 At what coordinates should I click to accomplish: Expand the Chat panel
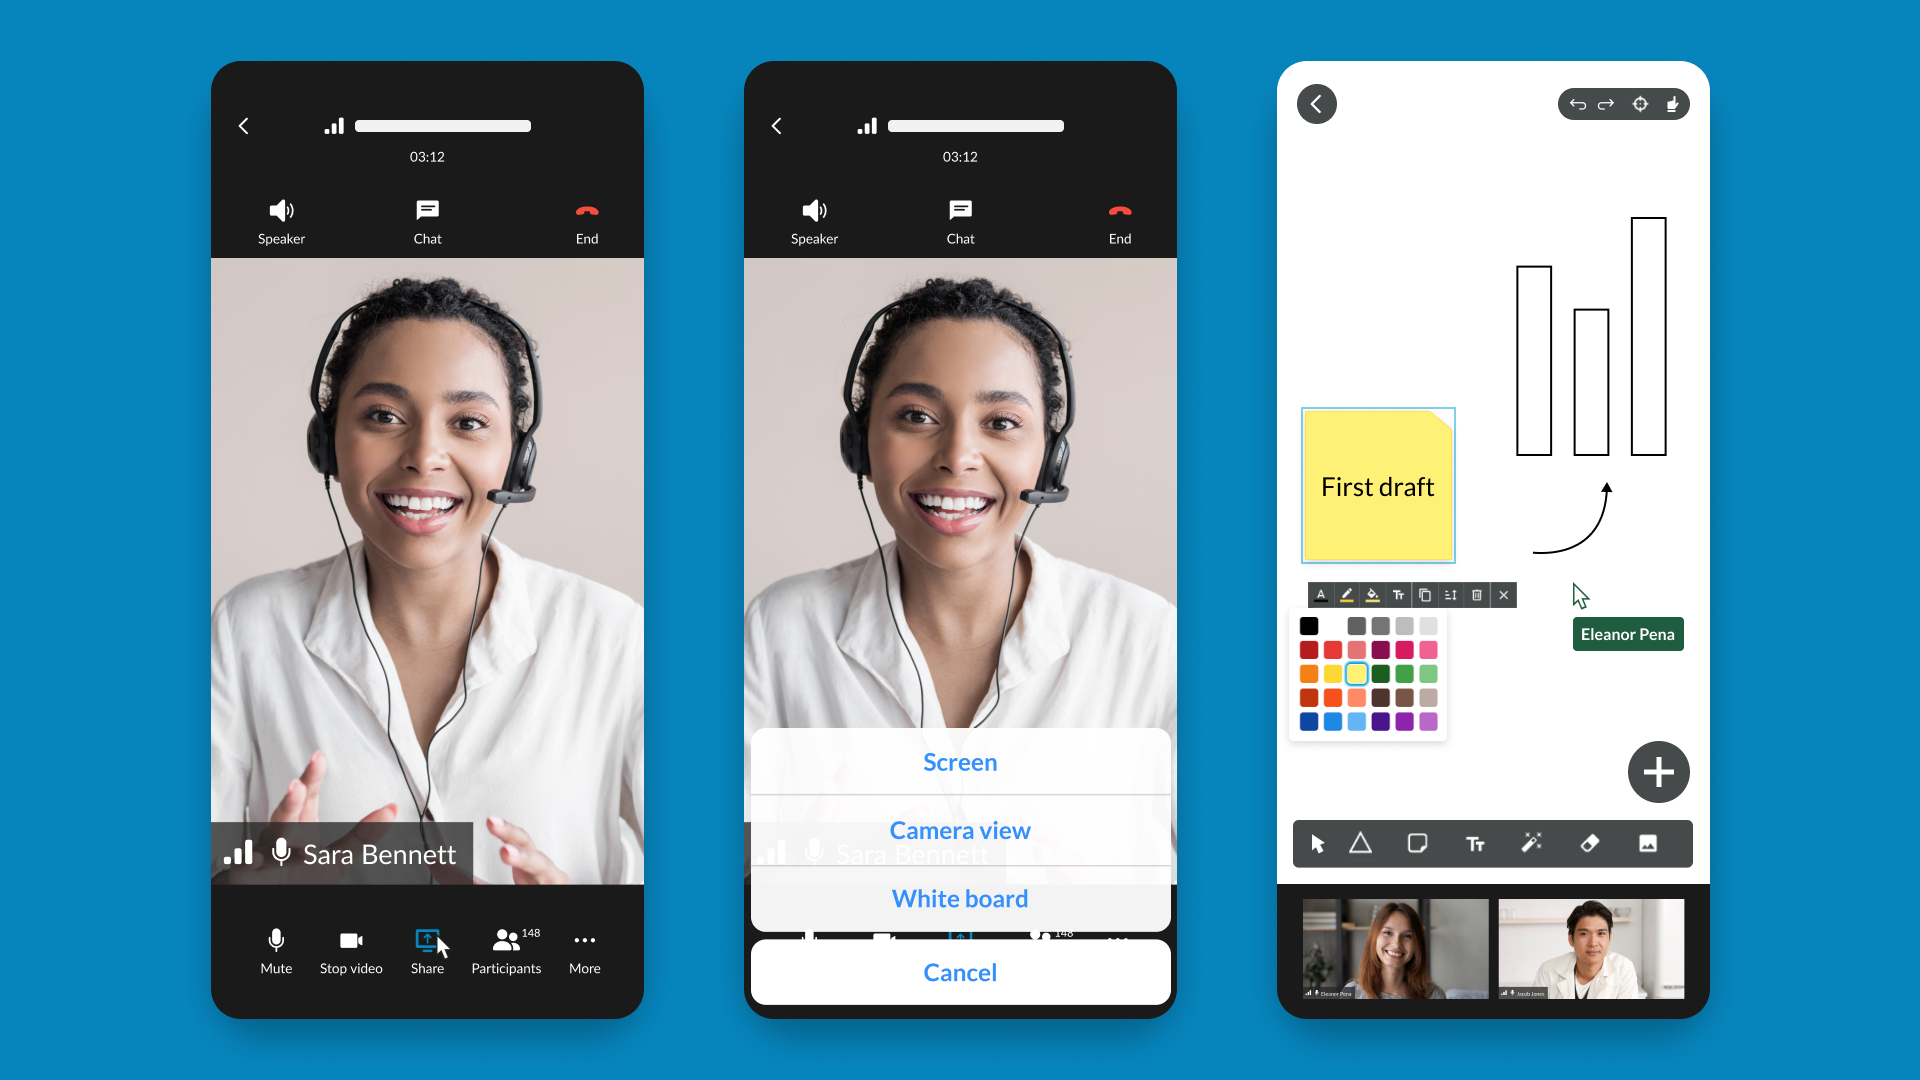(426, 220)
